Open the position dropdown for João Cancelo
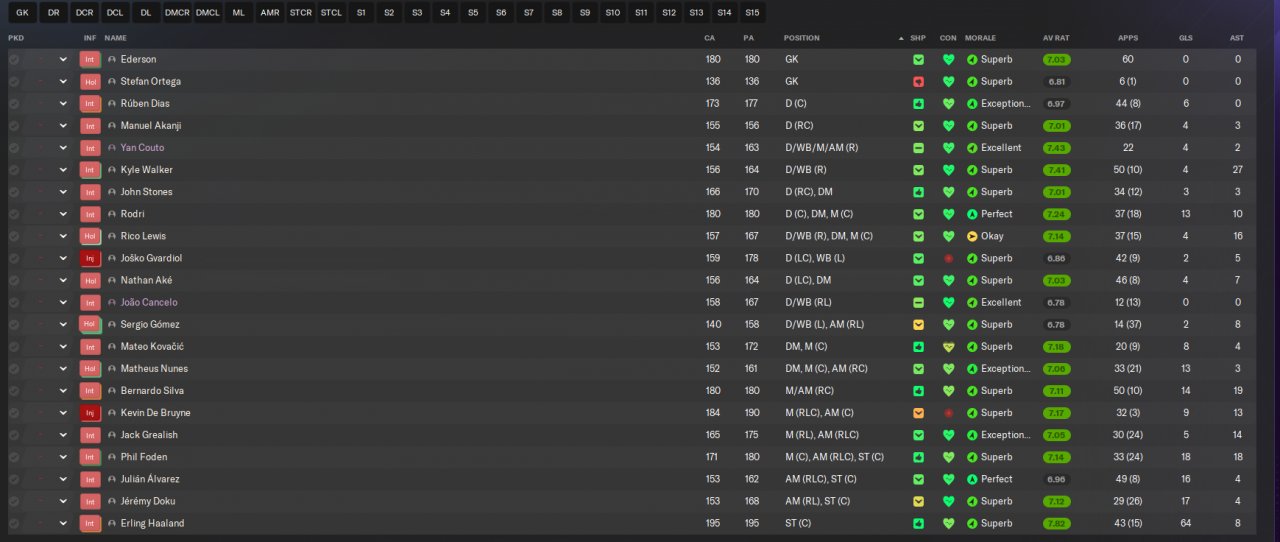The width and height of the screenshot is (1280, 542). pos(63,302)
